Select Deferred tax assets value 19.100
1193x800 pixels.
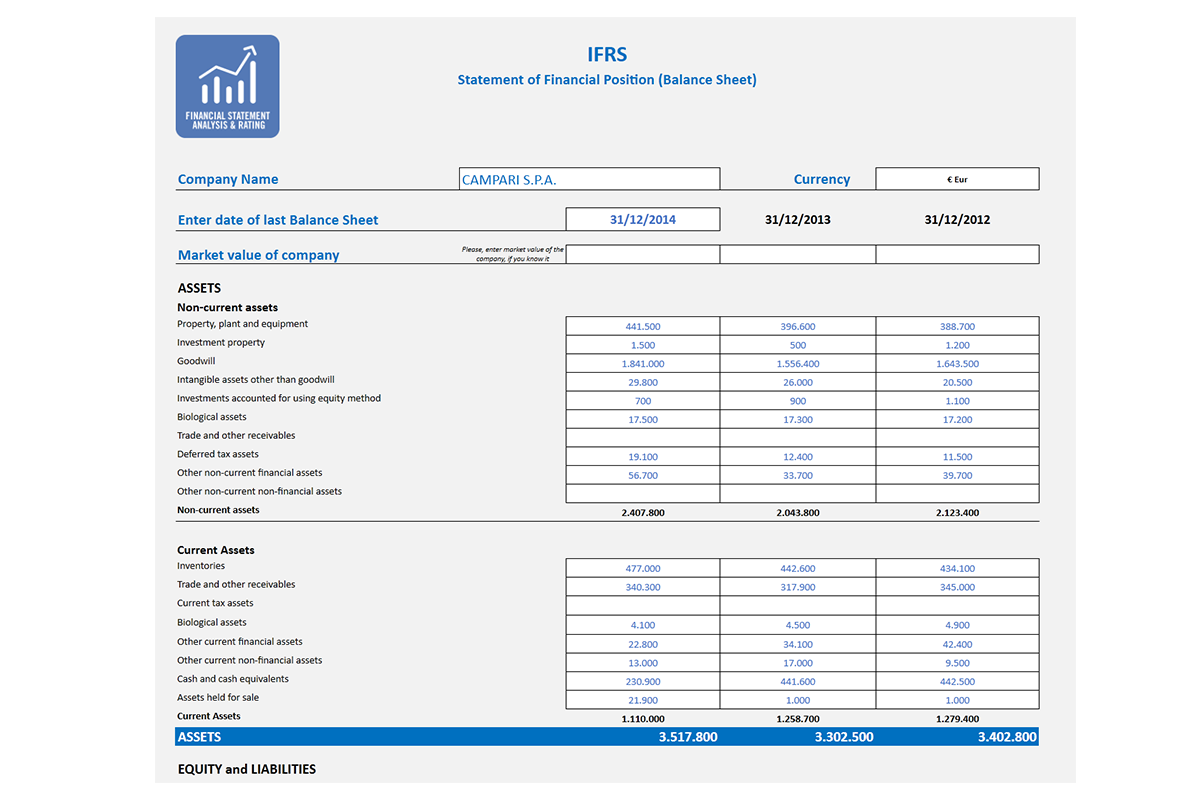pyautogui.click(x=643, y=457)
